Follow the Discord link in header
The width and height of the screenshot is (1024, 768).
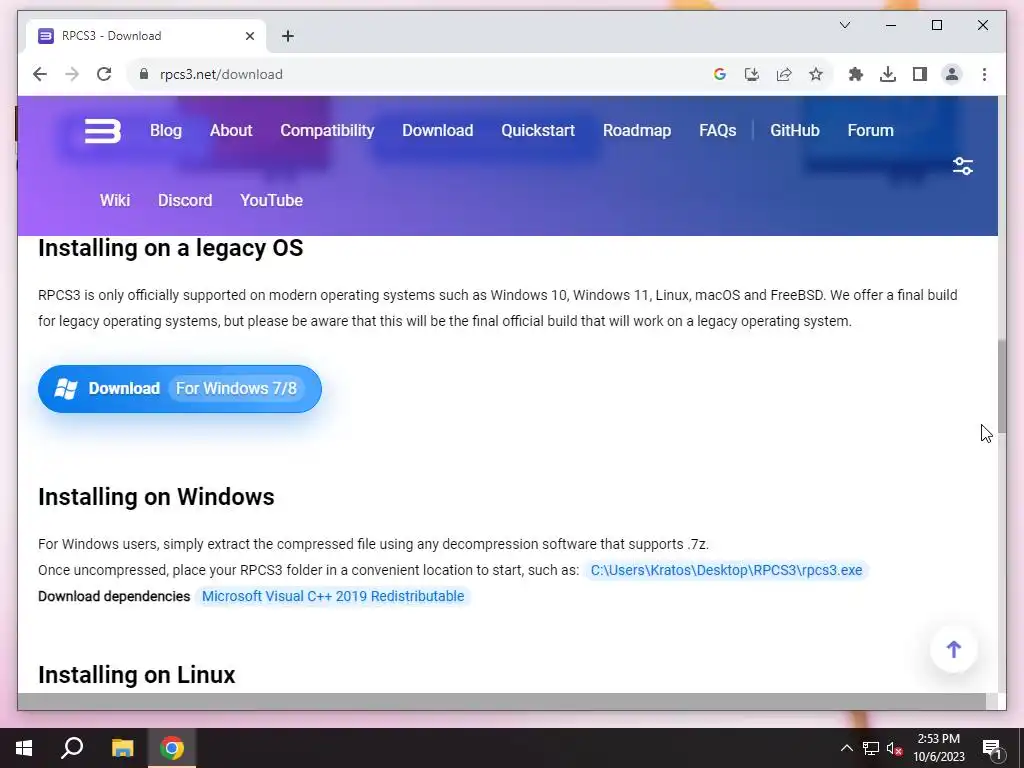pos(185,200)
